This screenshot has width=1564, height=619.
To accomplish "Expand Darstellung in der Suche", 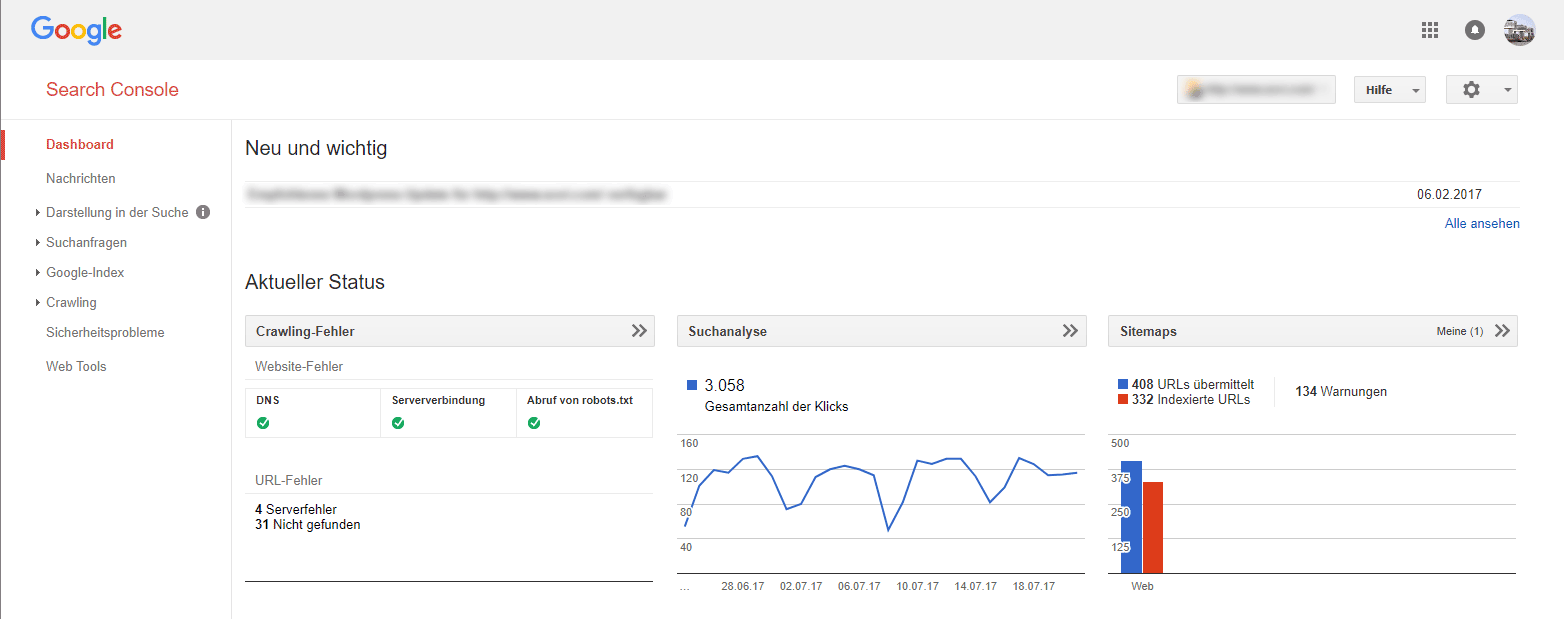I will [x=117, y=212].
